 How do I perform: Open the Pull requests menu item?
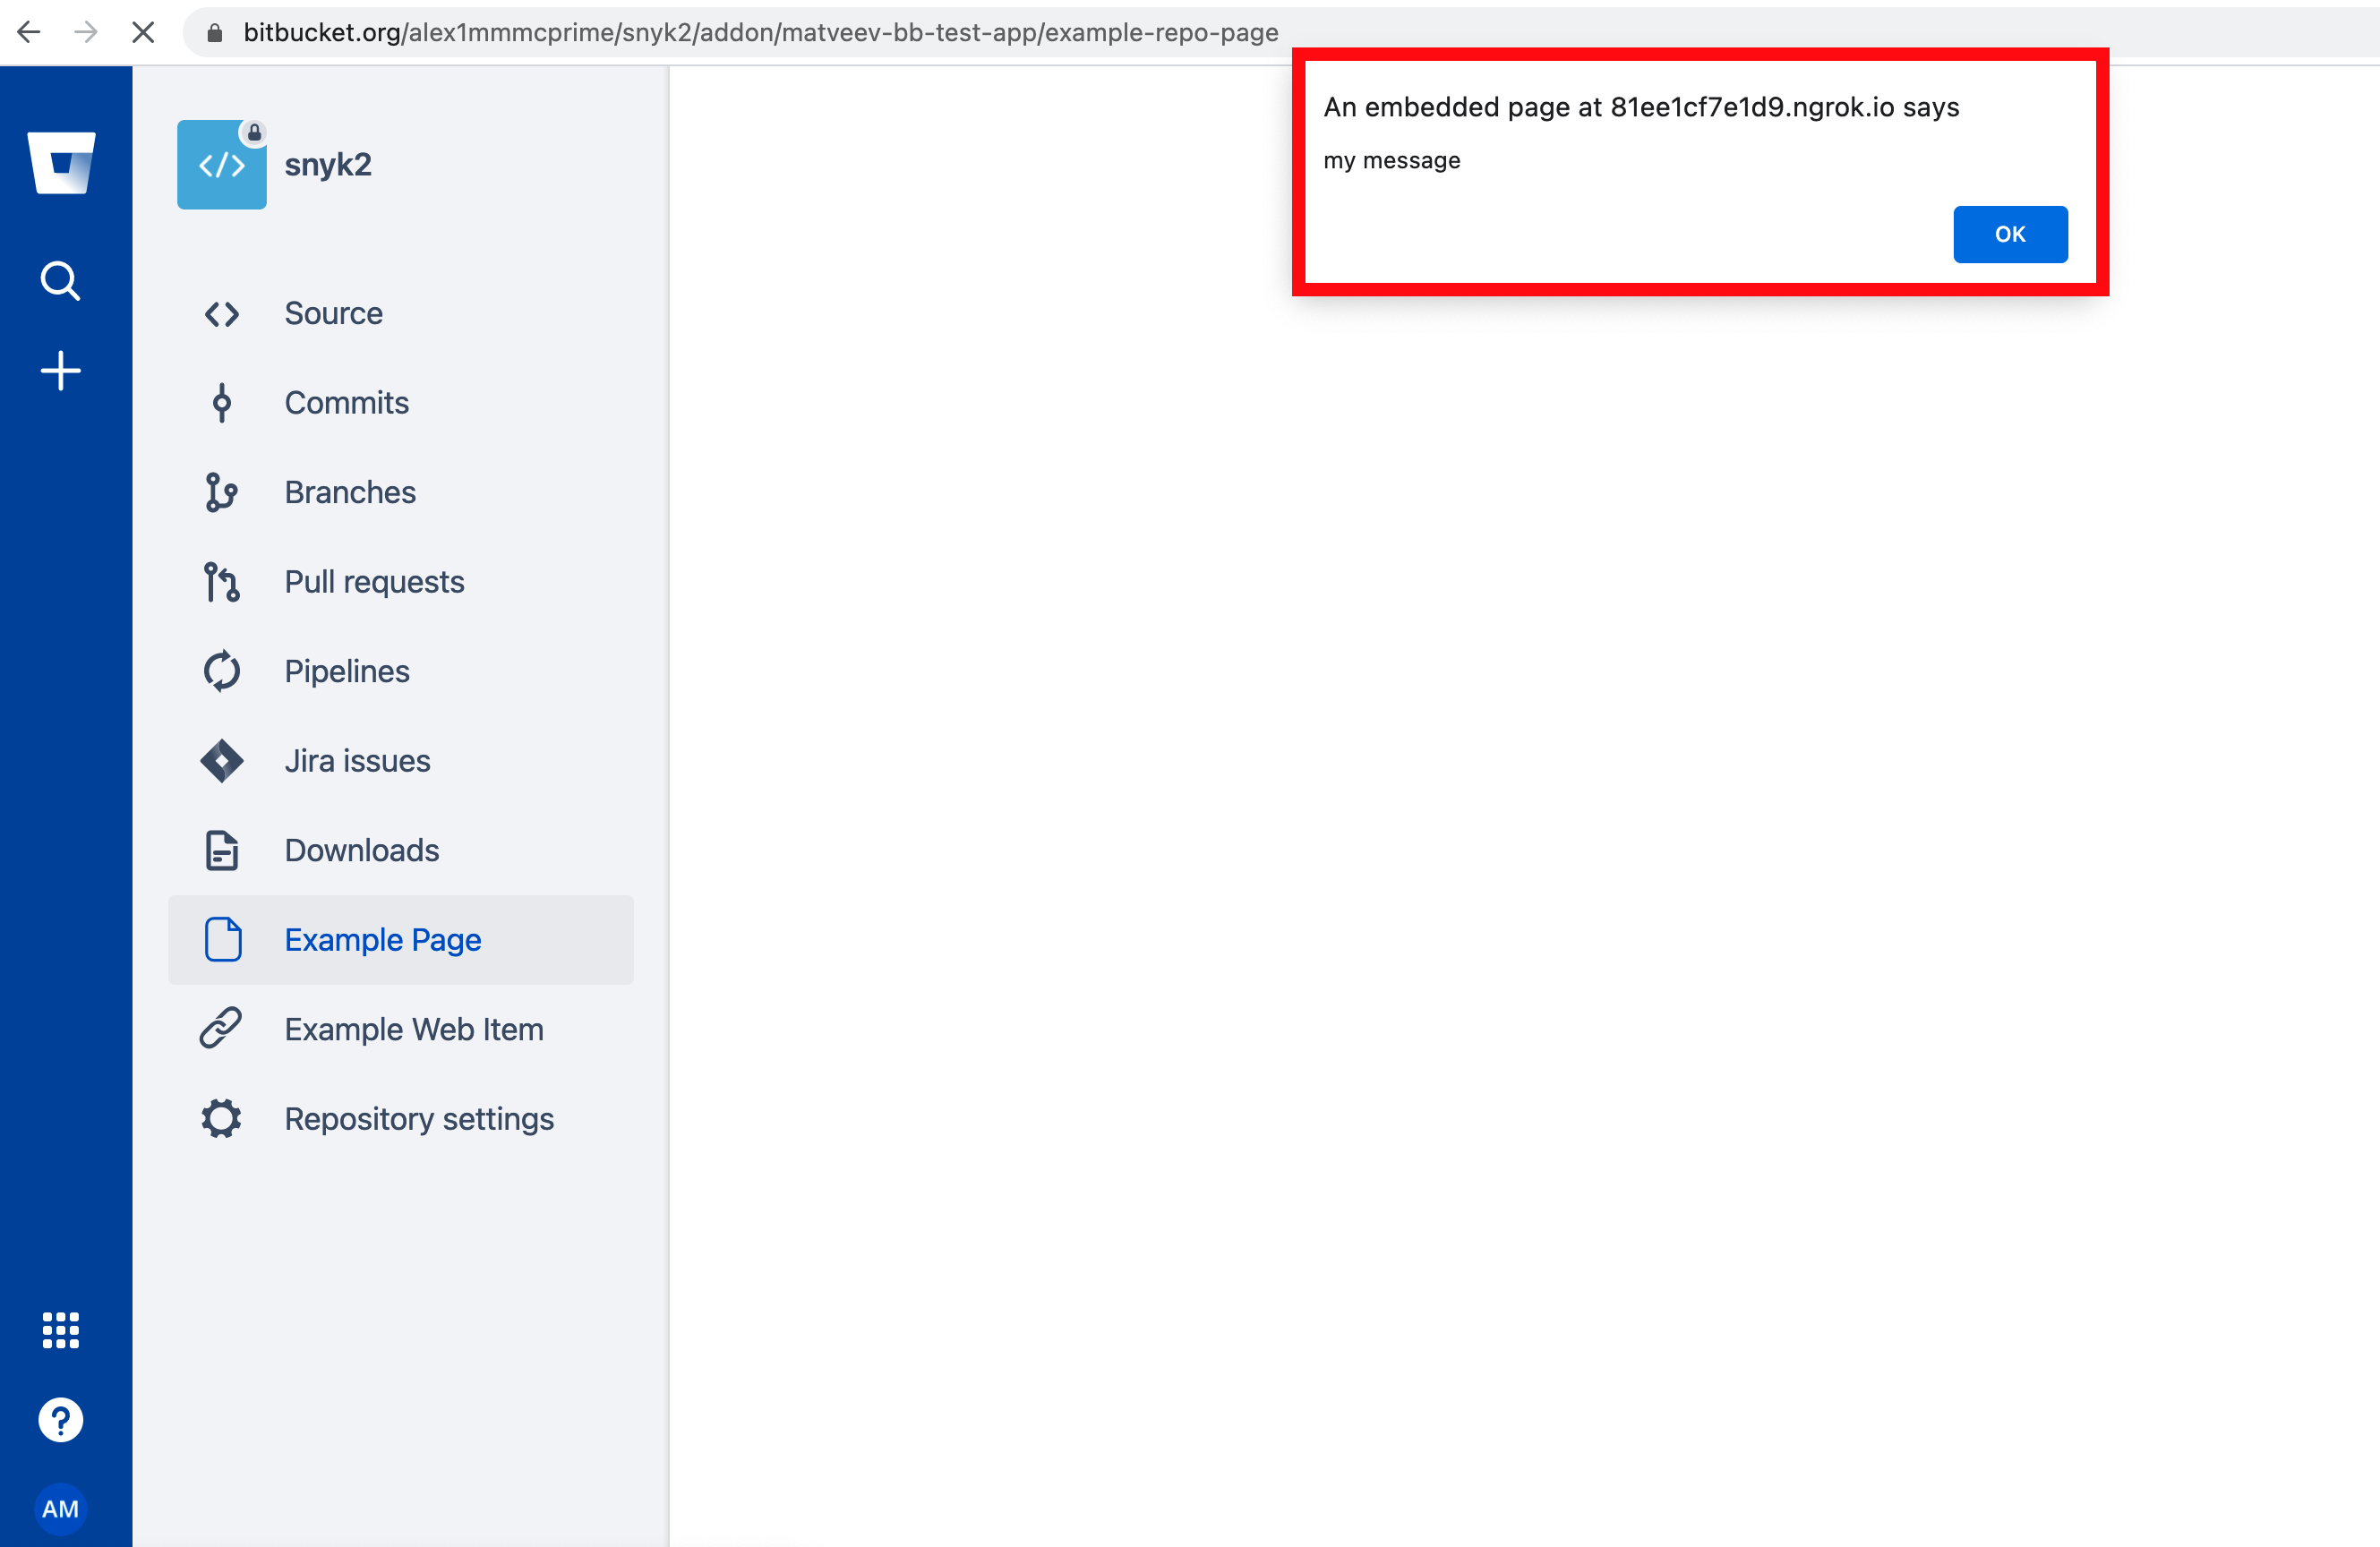[x=401, y=582]
